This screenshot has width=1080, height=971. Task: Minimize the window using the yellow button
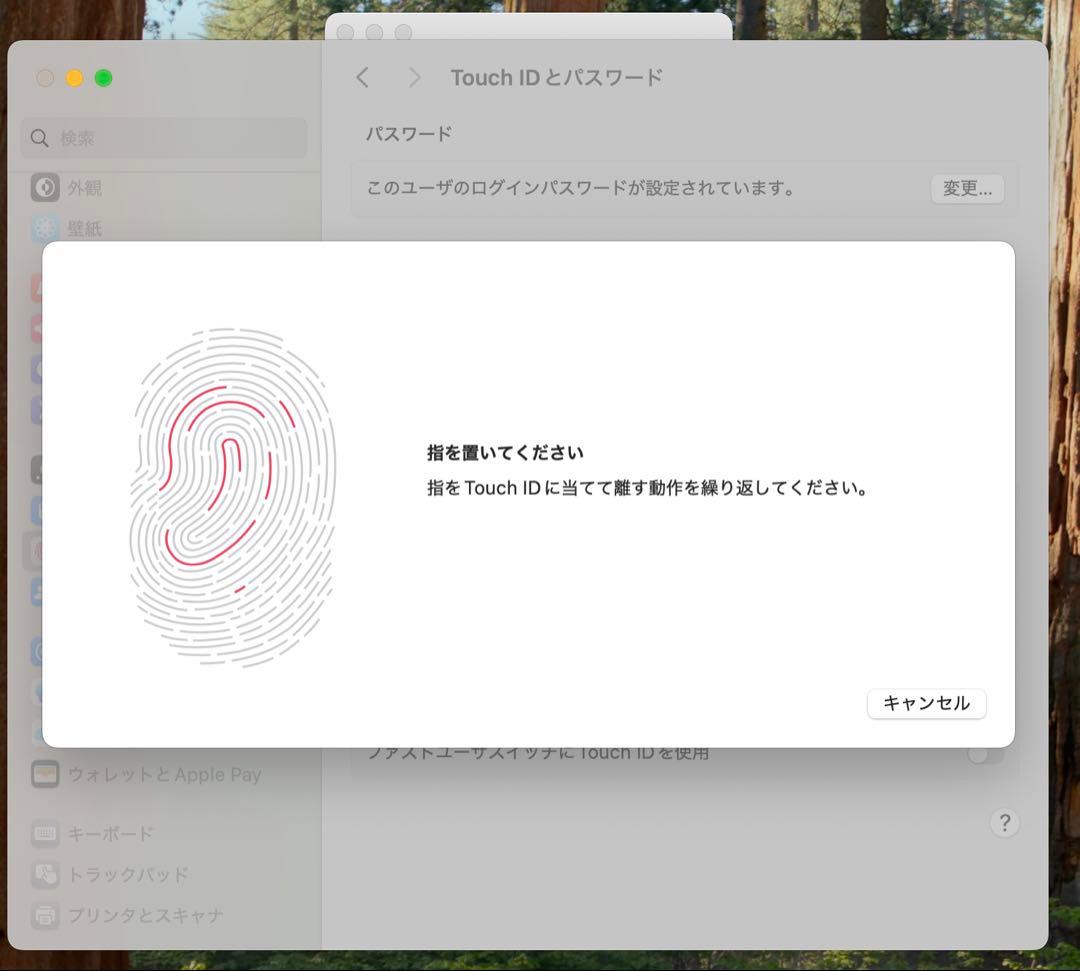point(74,78)
